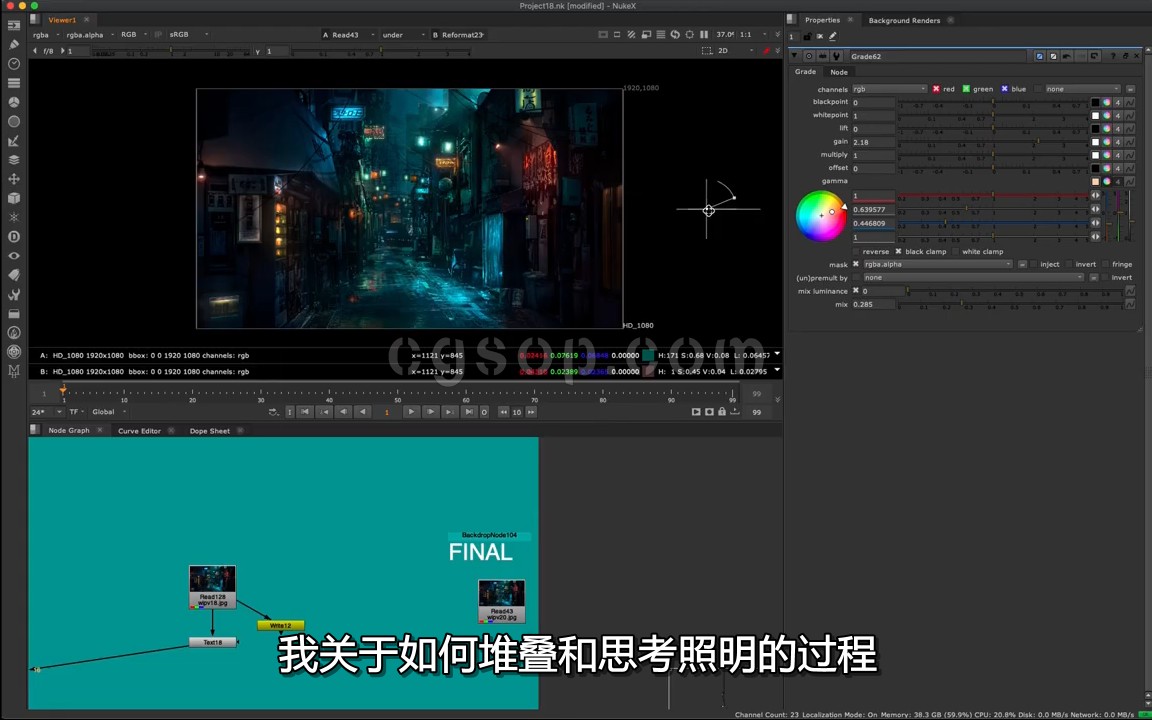Open the Time nodes clock icon
The height and width of the screenshot is (720, 1152).
pos(13,64)
